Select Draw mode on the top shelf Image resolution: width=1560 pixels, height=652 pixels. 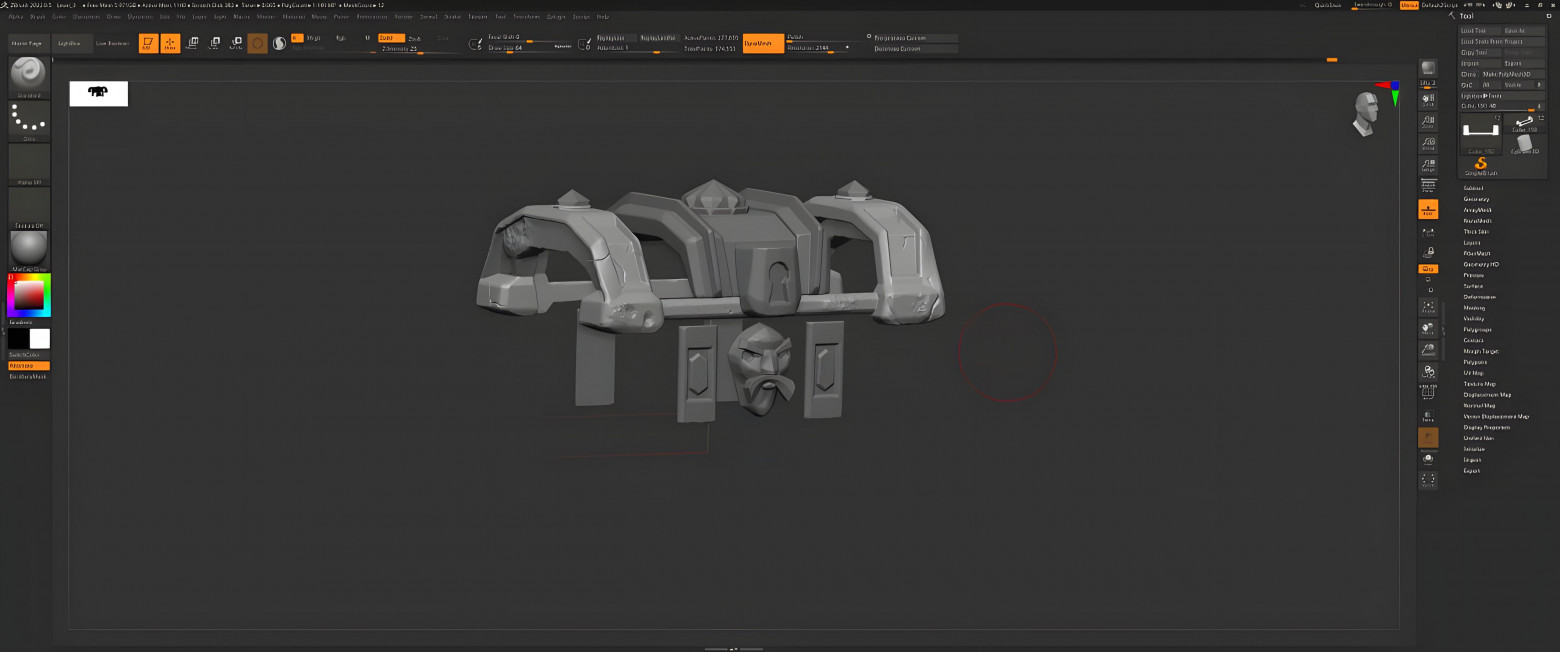point(169,42)
